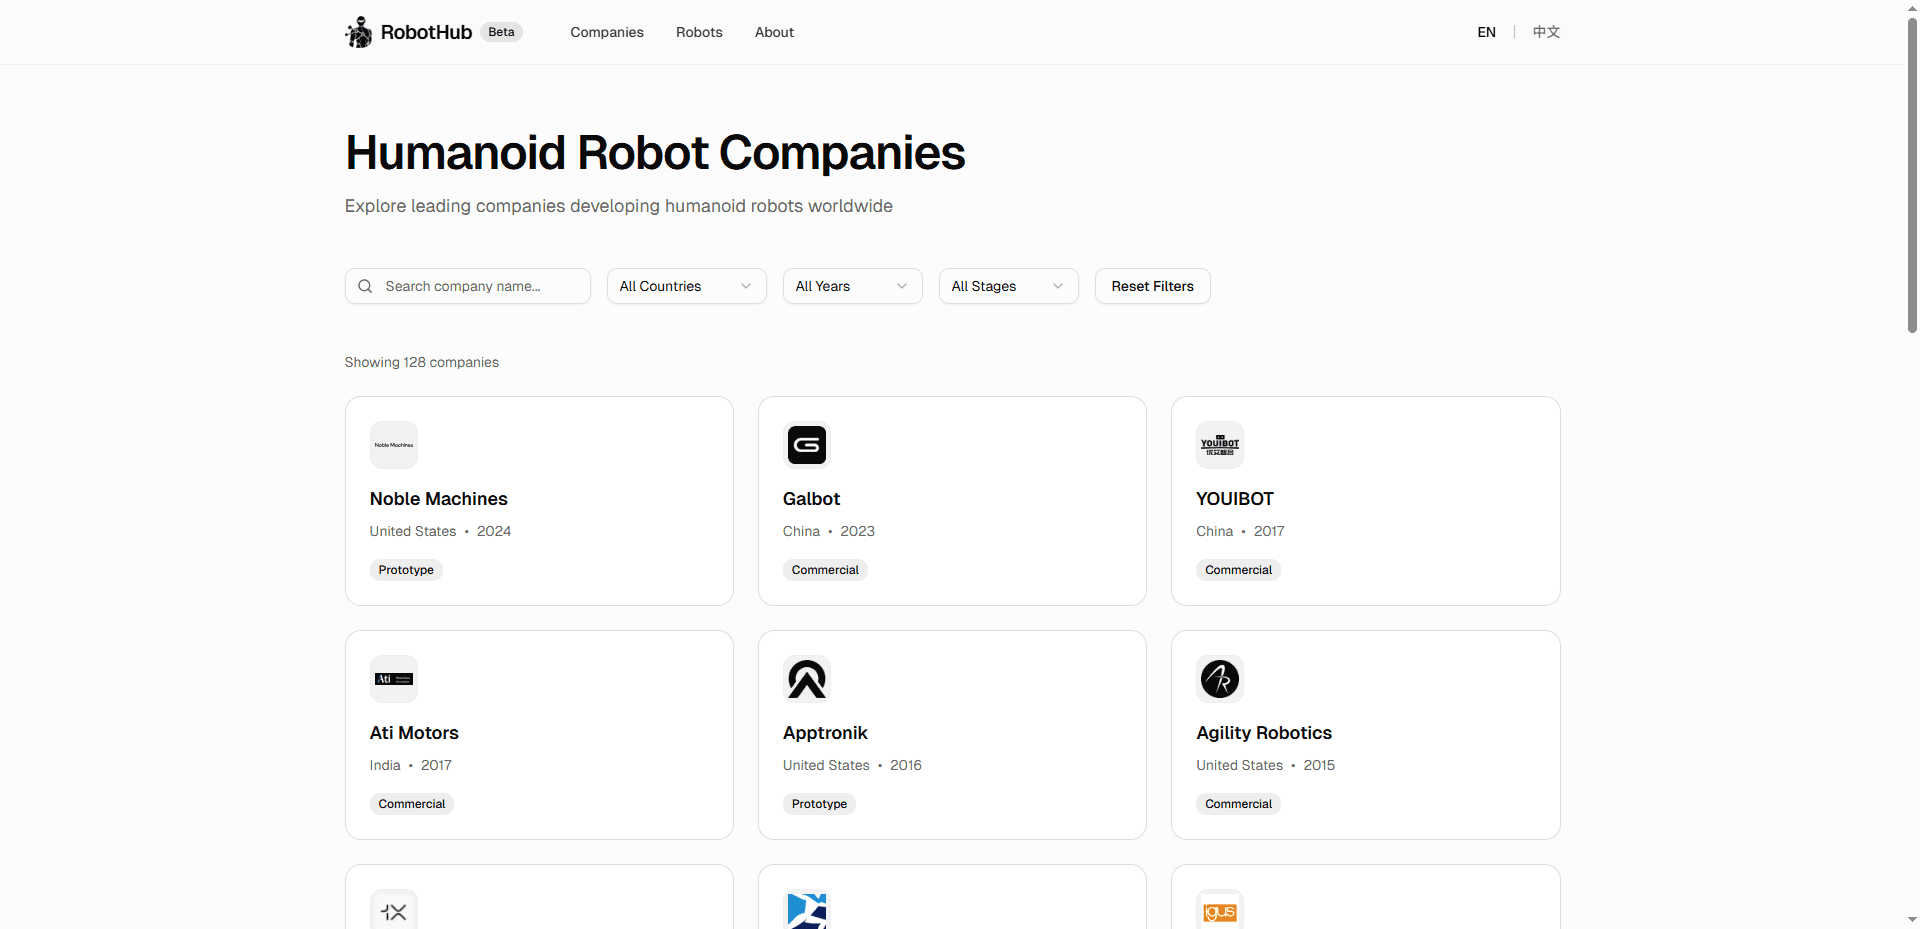The height and width of the screenshot is (929, 1920).
Task: Expand the All Years filter
Action: (x=851, y=286)
